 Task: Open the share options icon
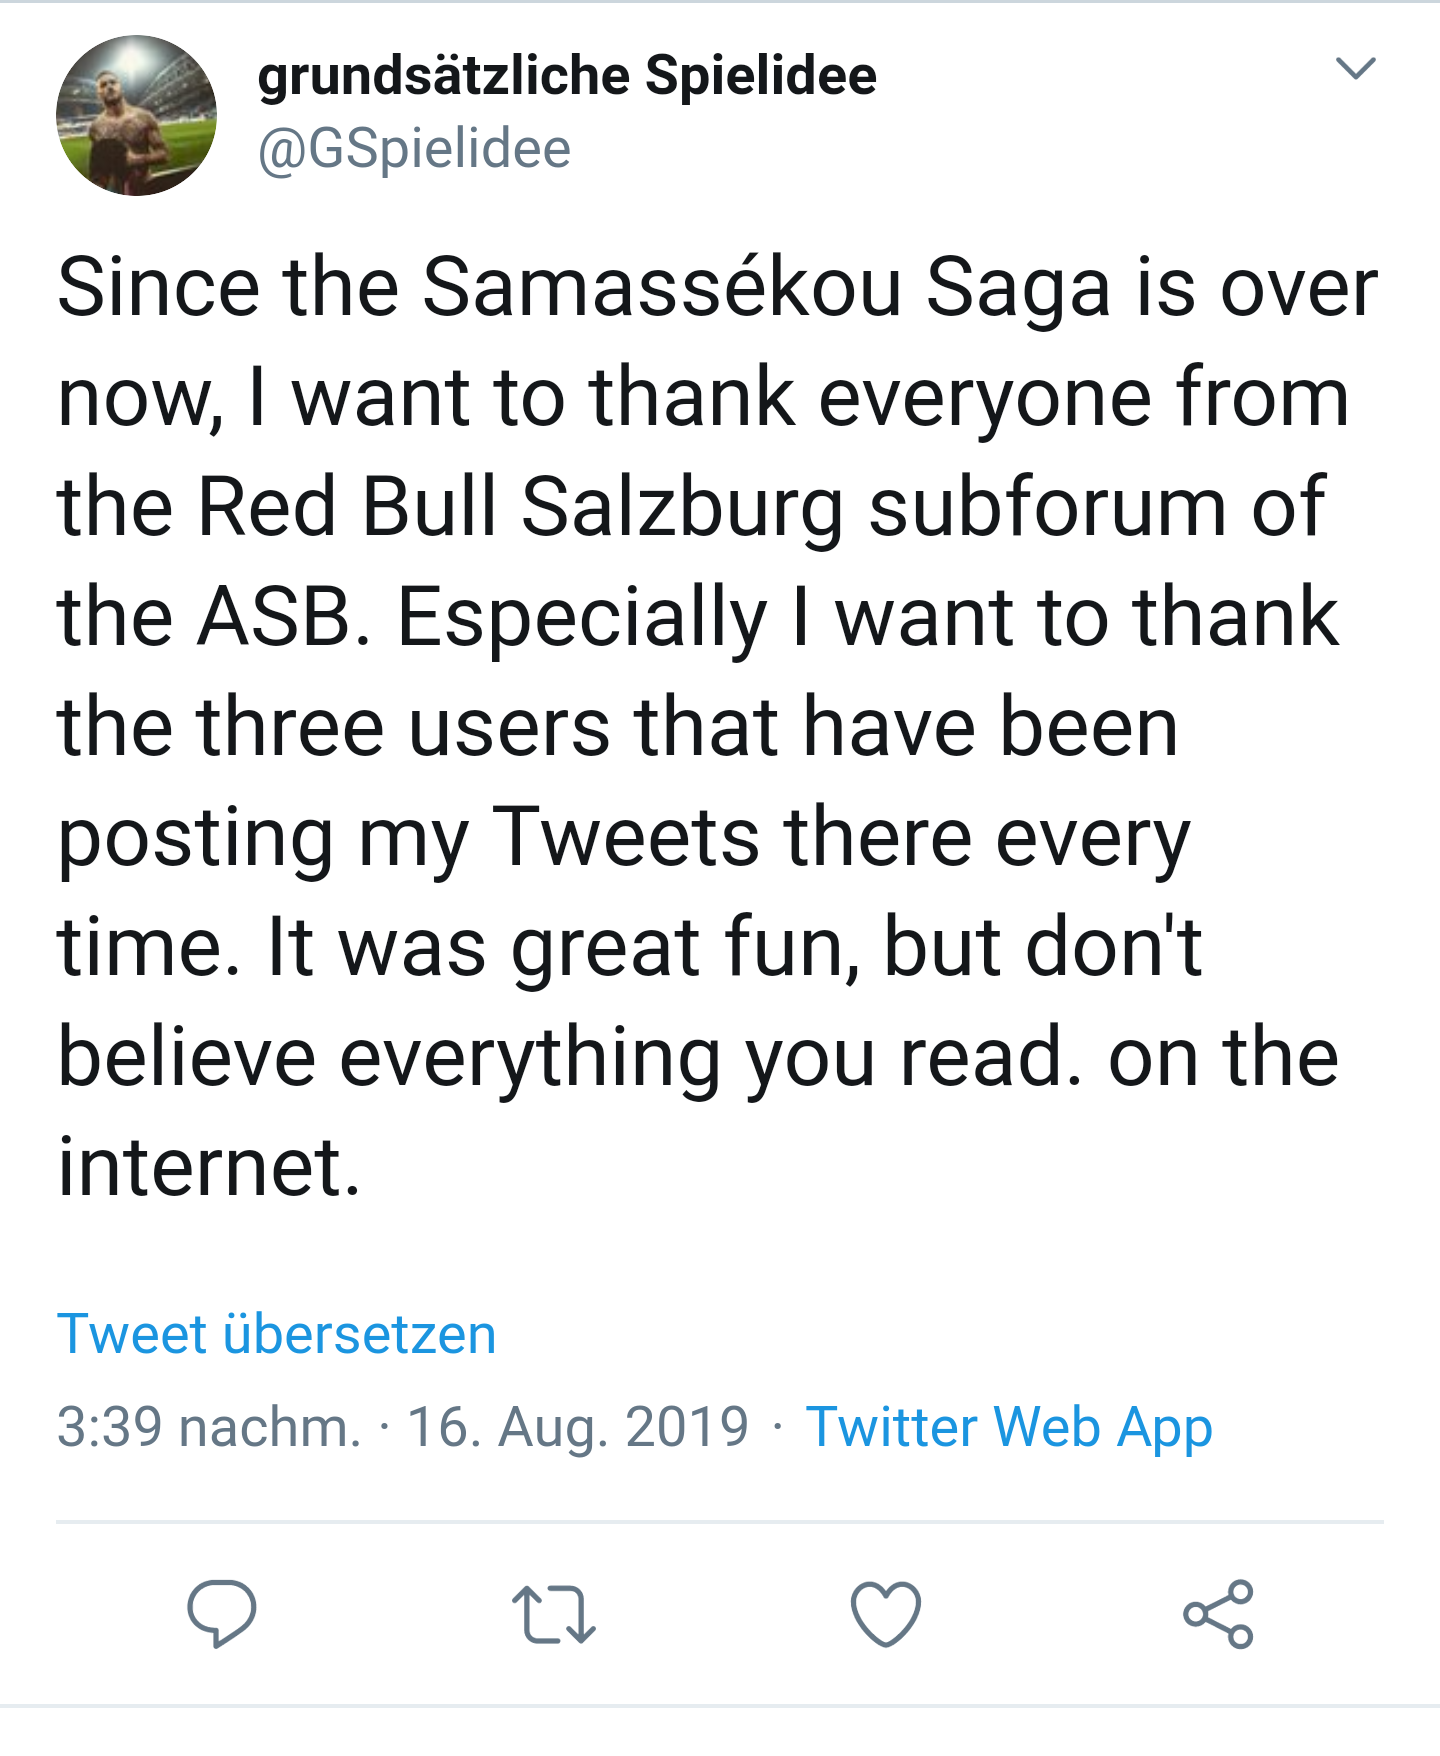point(1218,1613)
